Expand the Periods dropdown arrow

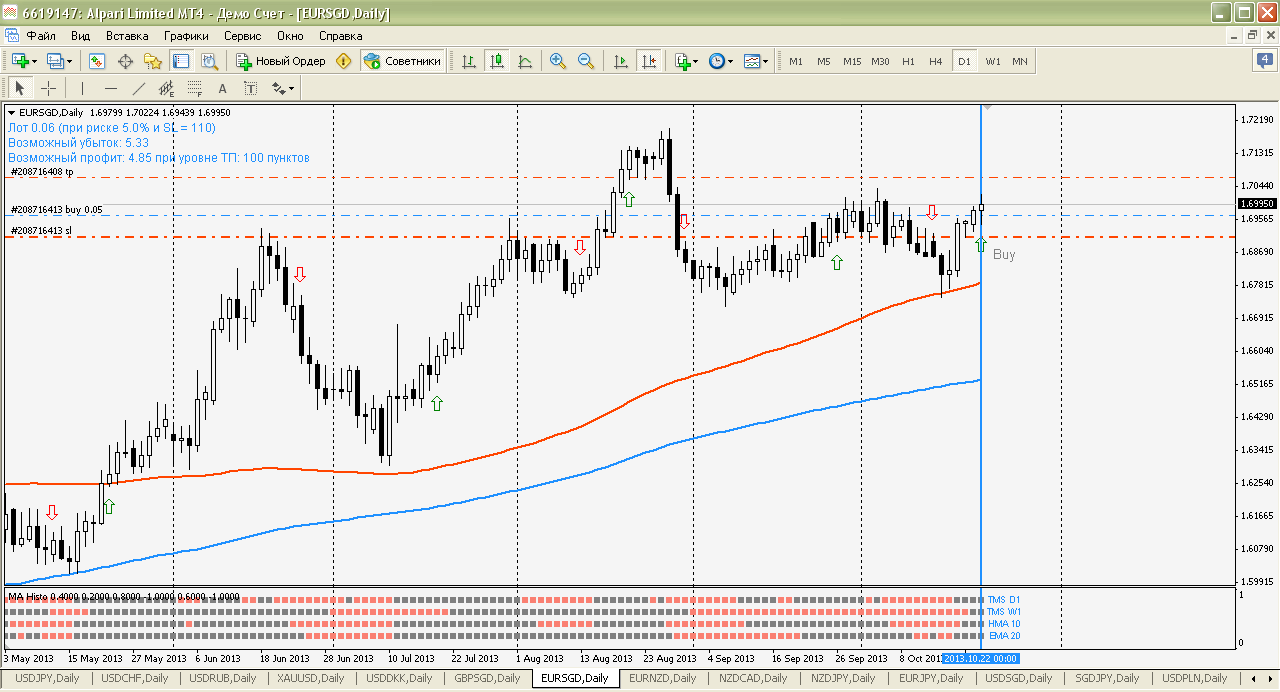click(731, 61)
